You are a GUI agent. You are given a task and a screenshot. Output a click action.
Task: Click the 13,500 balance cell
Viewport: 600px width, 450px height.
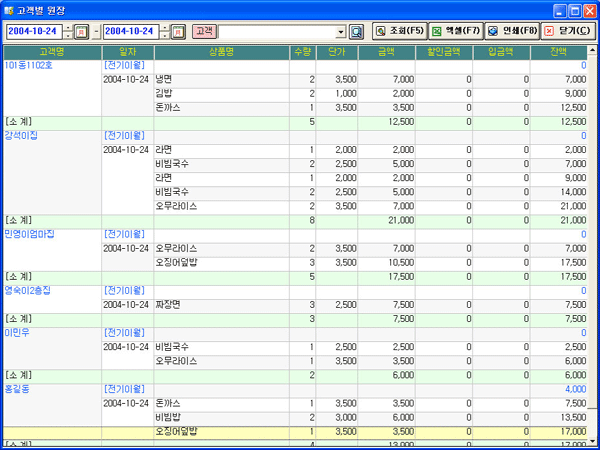click(x=559, y=417)
